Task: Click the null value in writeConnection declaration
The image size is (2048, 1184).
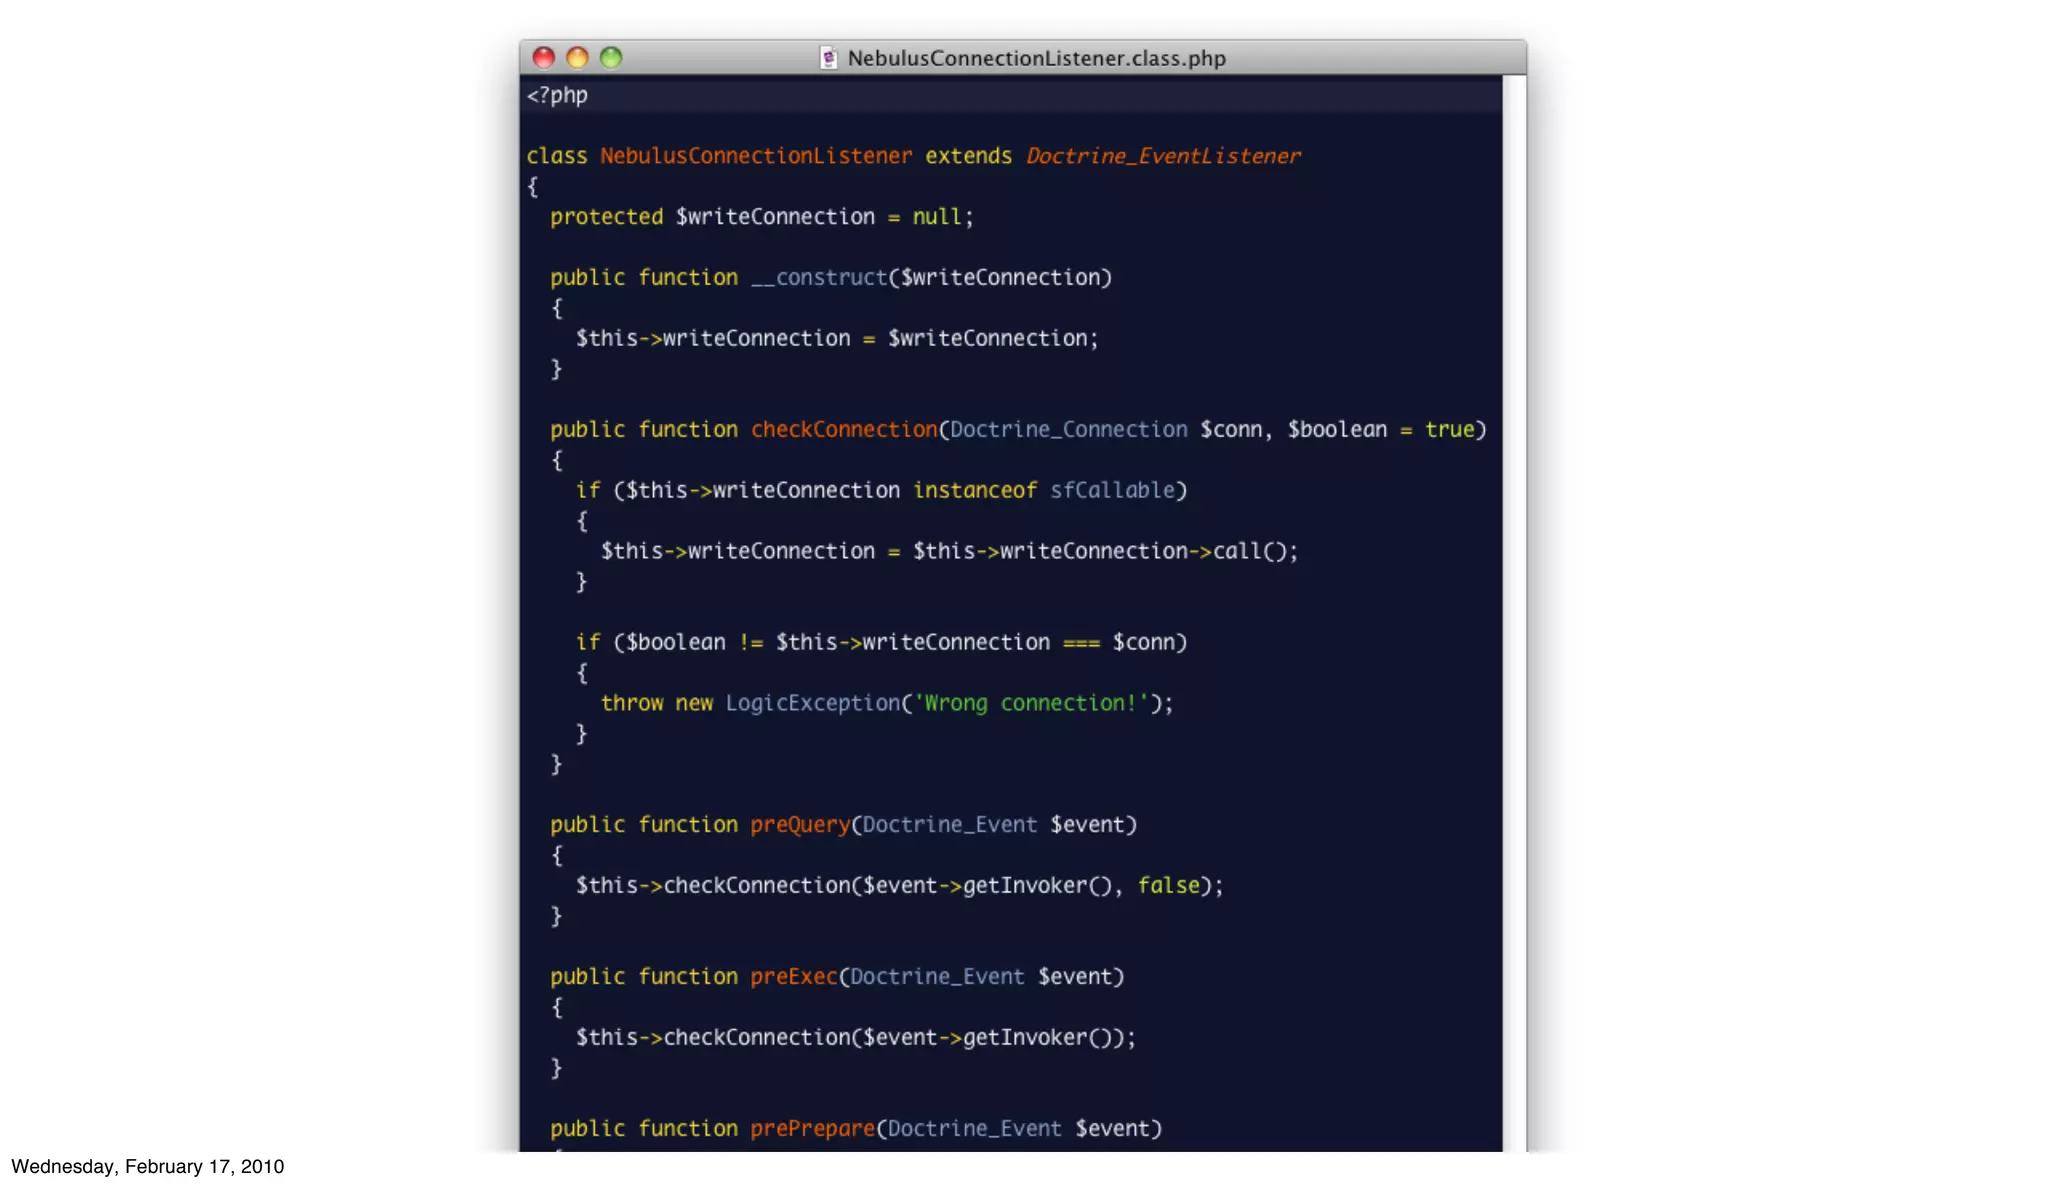Action: coord(937,217)
